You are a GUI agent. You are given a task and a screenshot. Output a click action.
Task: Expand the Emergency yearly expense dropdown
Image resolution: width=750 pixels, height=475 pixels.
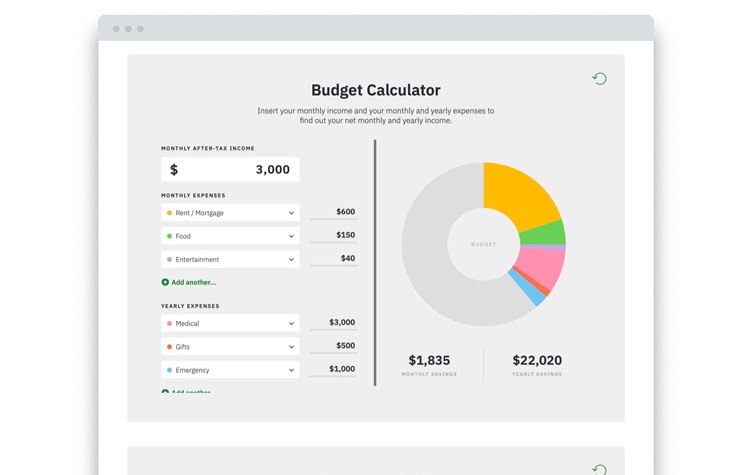pyautogui.click(x=230, y=370)
